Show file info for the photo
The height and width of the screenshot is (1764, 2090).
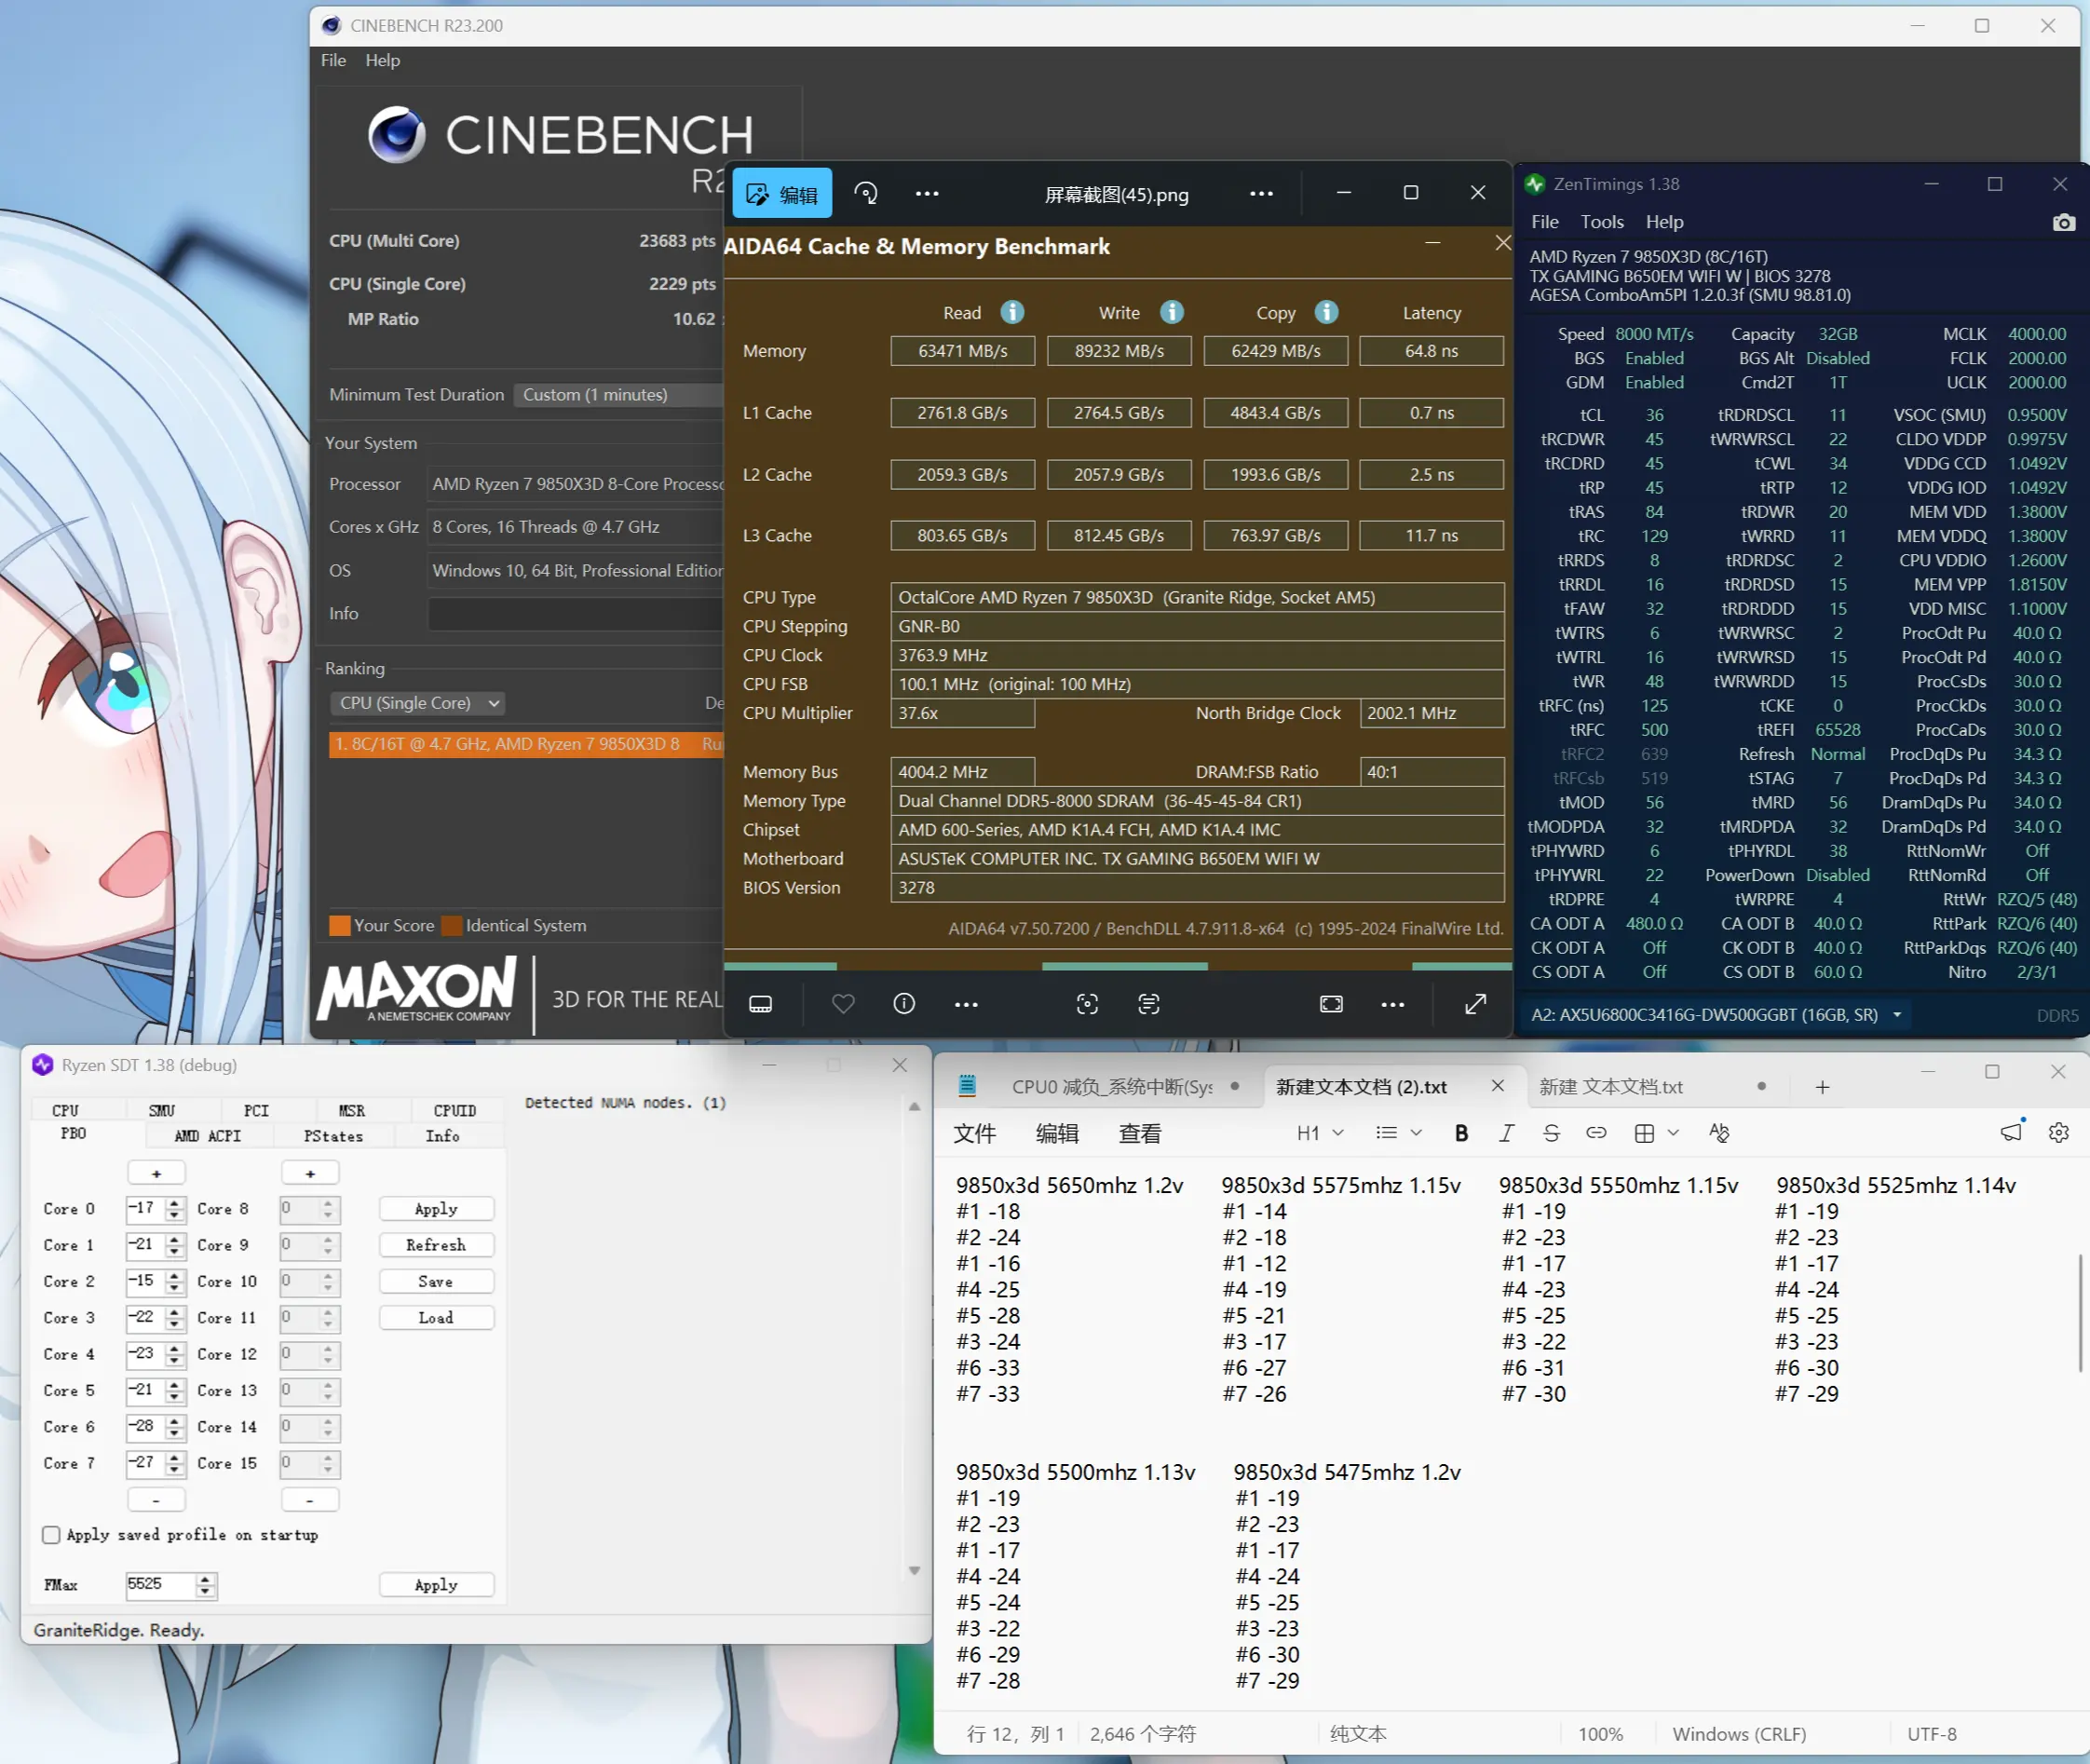coord(904,1004)
